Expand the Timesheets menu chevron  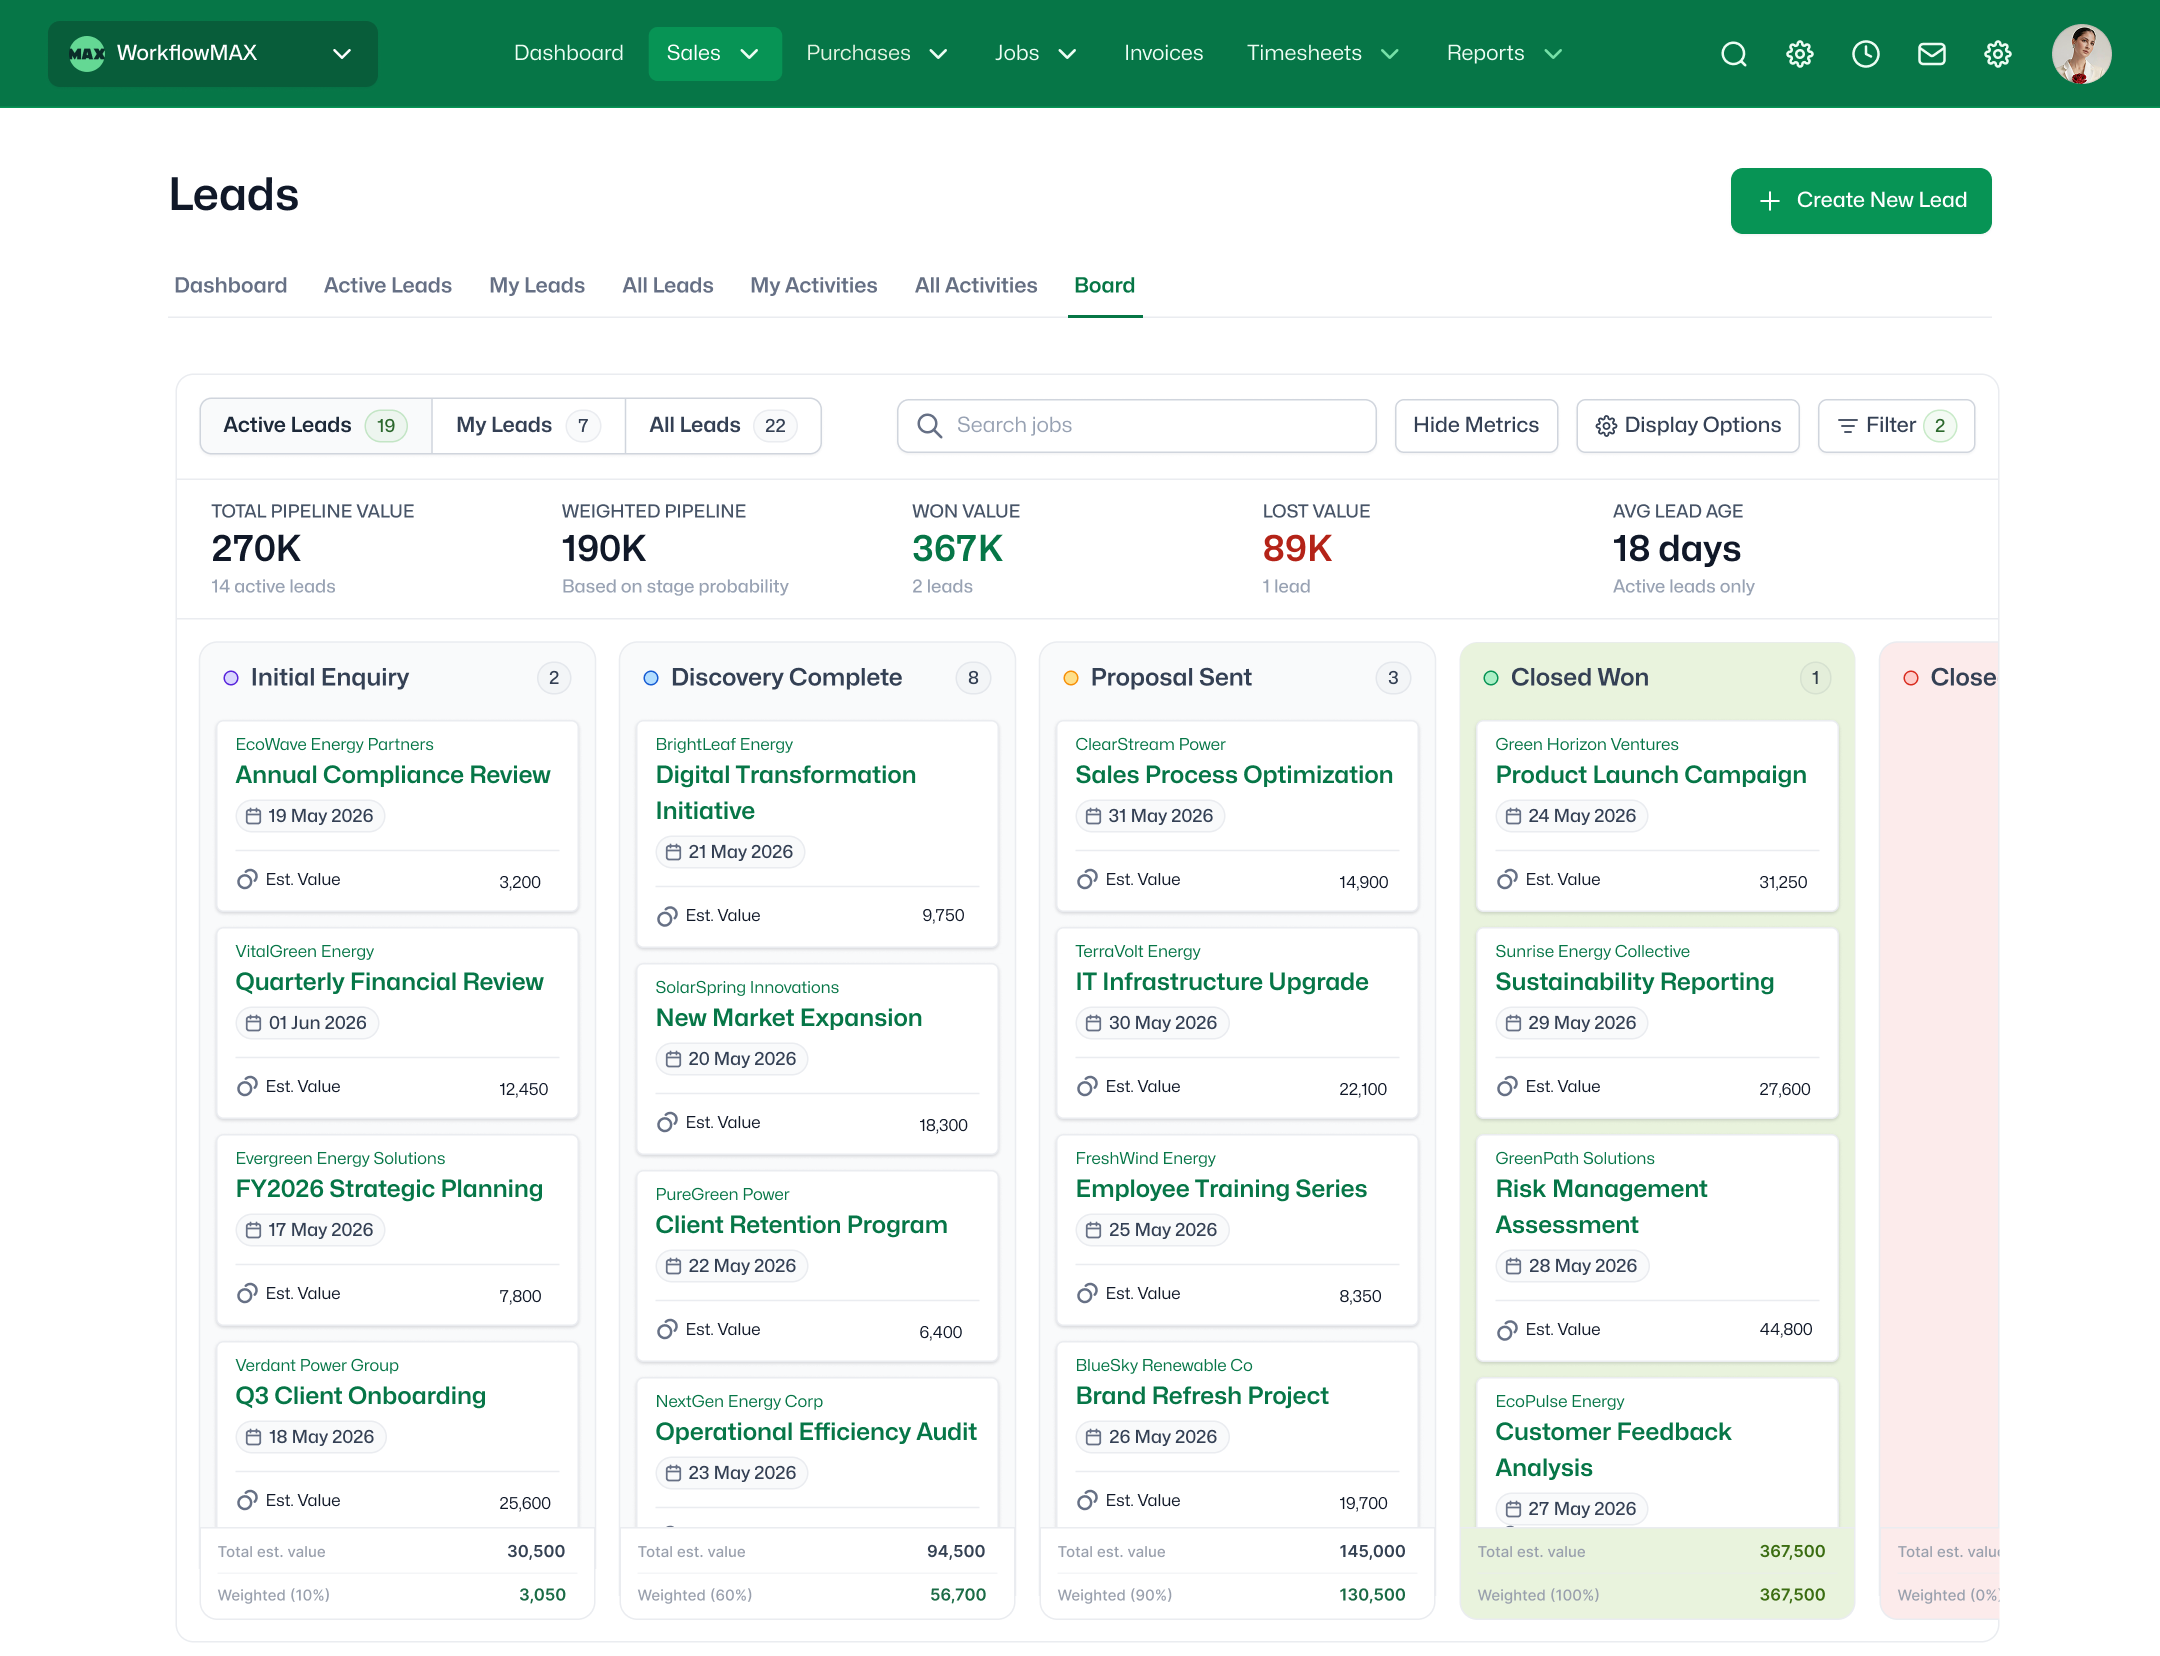(x=1389, y=54)
